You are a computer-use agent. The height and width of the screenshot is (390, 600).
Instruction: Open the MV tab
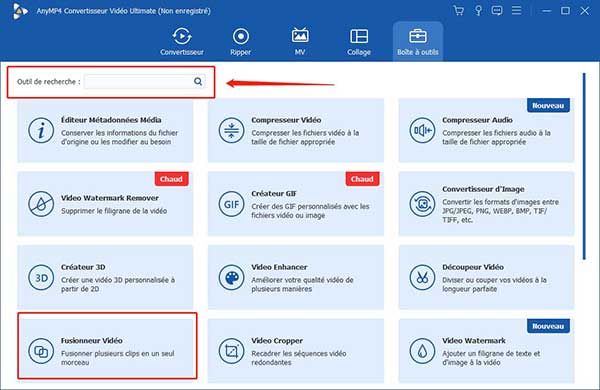(x=300, y=41)
